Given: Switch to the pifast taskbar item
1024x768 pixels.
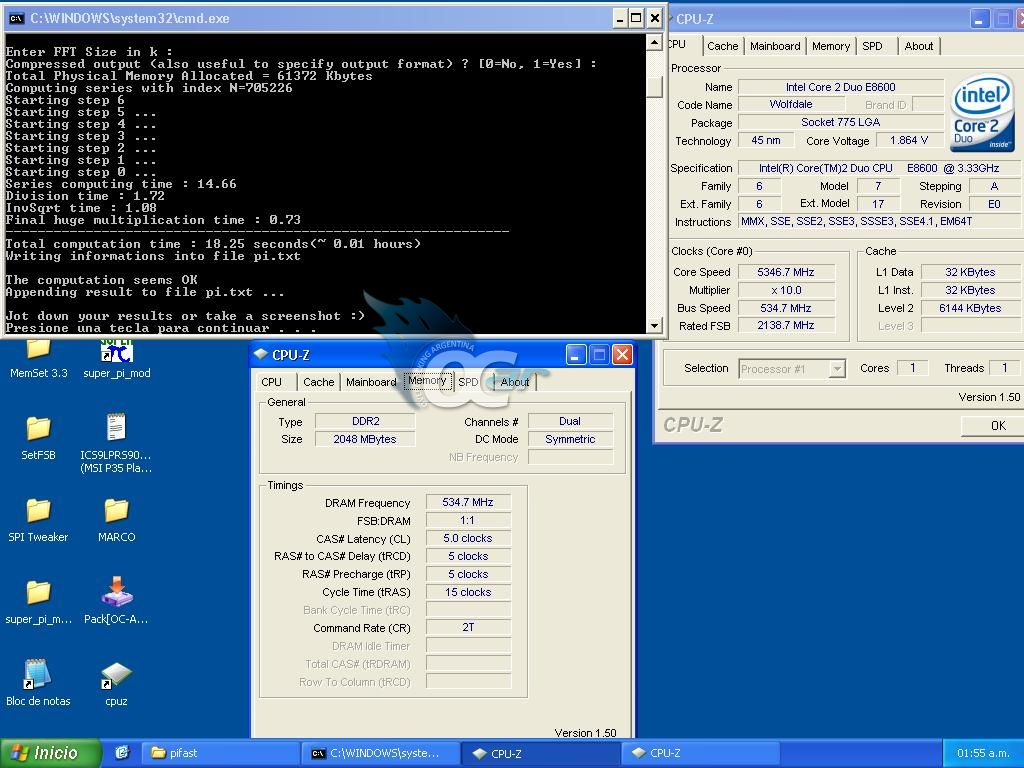Looking at the screenshot, I should pos(222,753).
